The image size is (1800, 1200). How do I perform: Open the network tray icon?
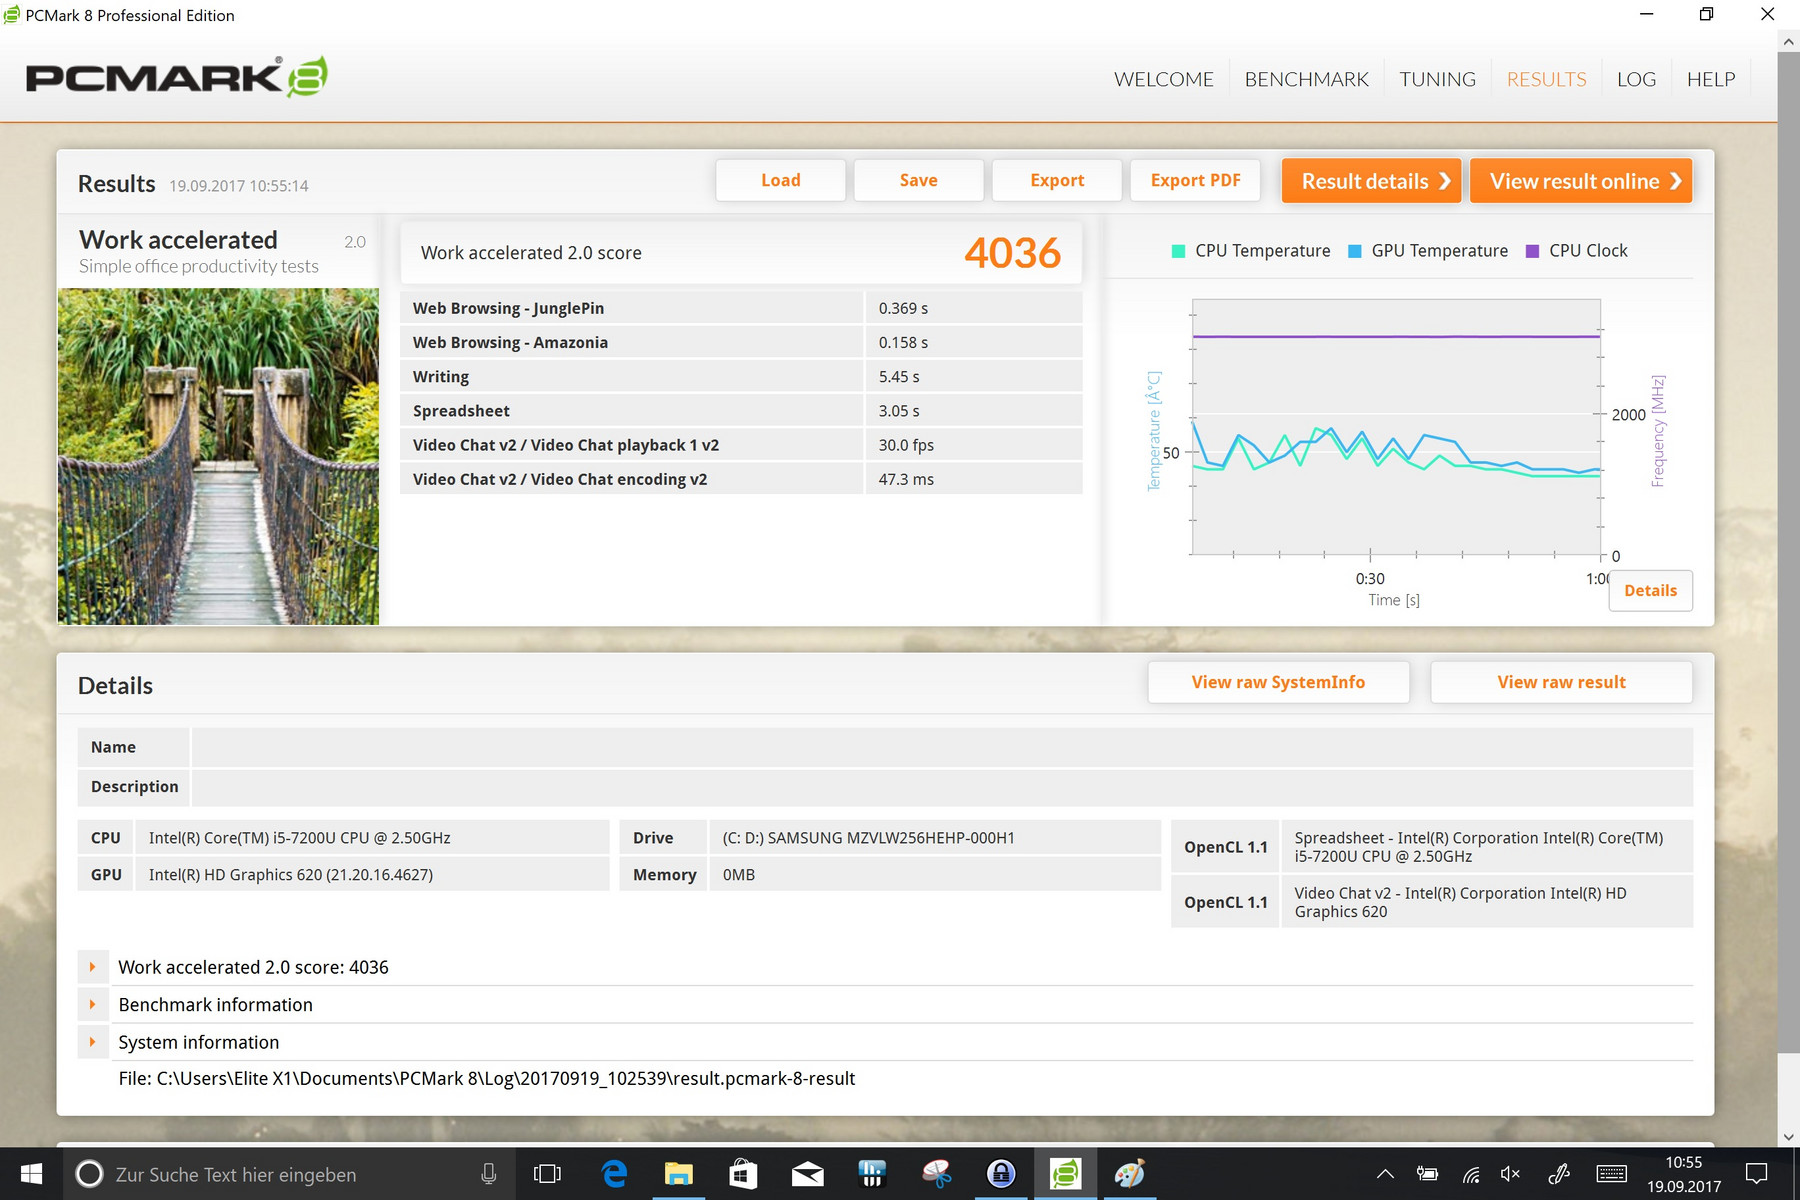(1470, 1174)
